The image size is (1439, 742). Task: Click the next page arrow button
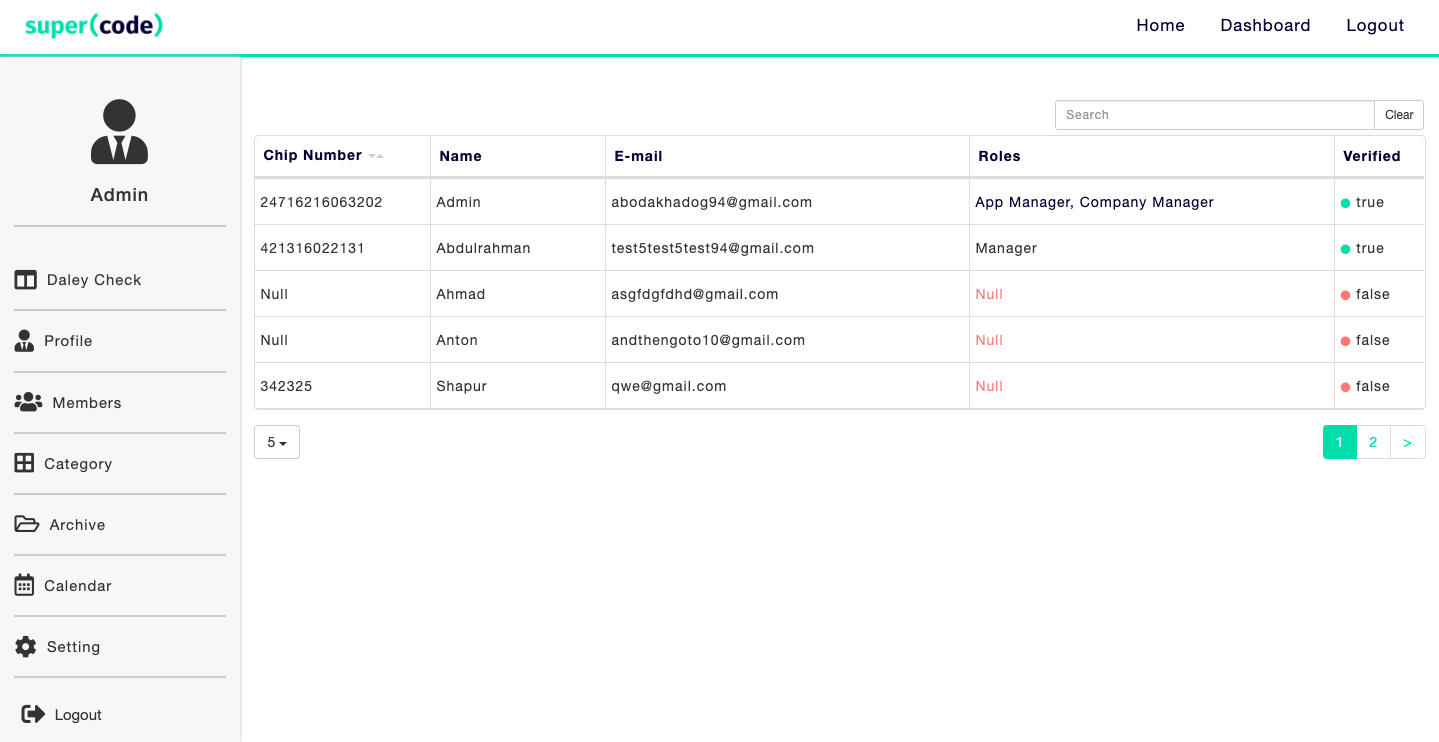tap(1407, 442)
